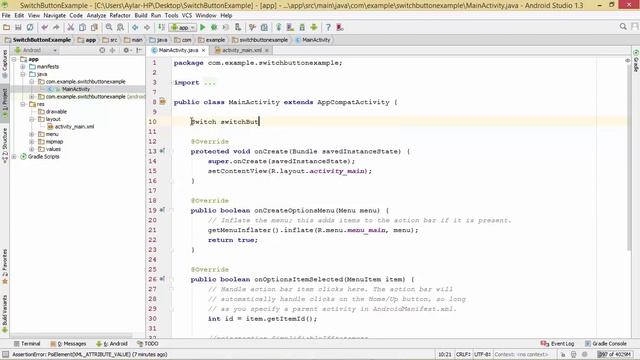Open the Android project view dropdown
Image resolution: width=640 pixels, height=360 pixels.
coord(36,50)
